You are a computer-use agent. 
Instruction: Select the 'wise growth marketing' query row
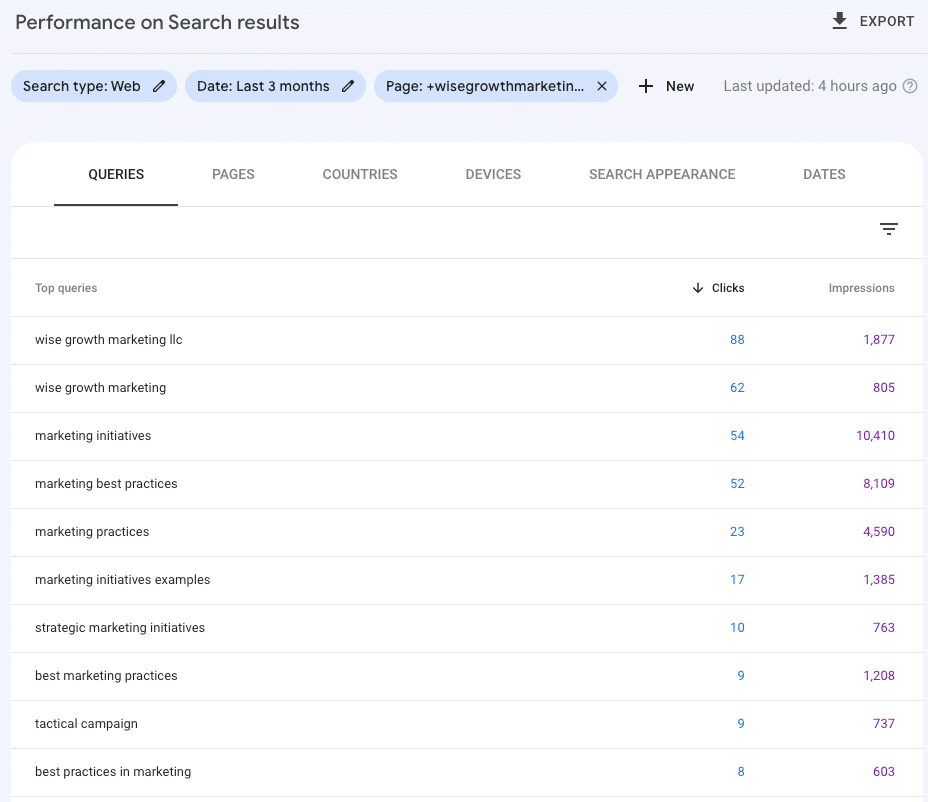click(466, 388)
